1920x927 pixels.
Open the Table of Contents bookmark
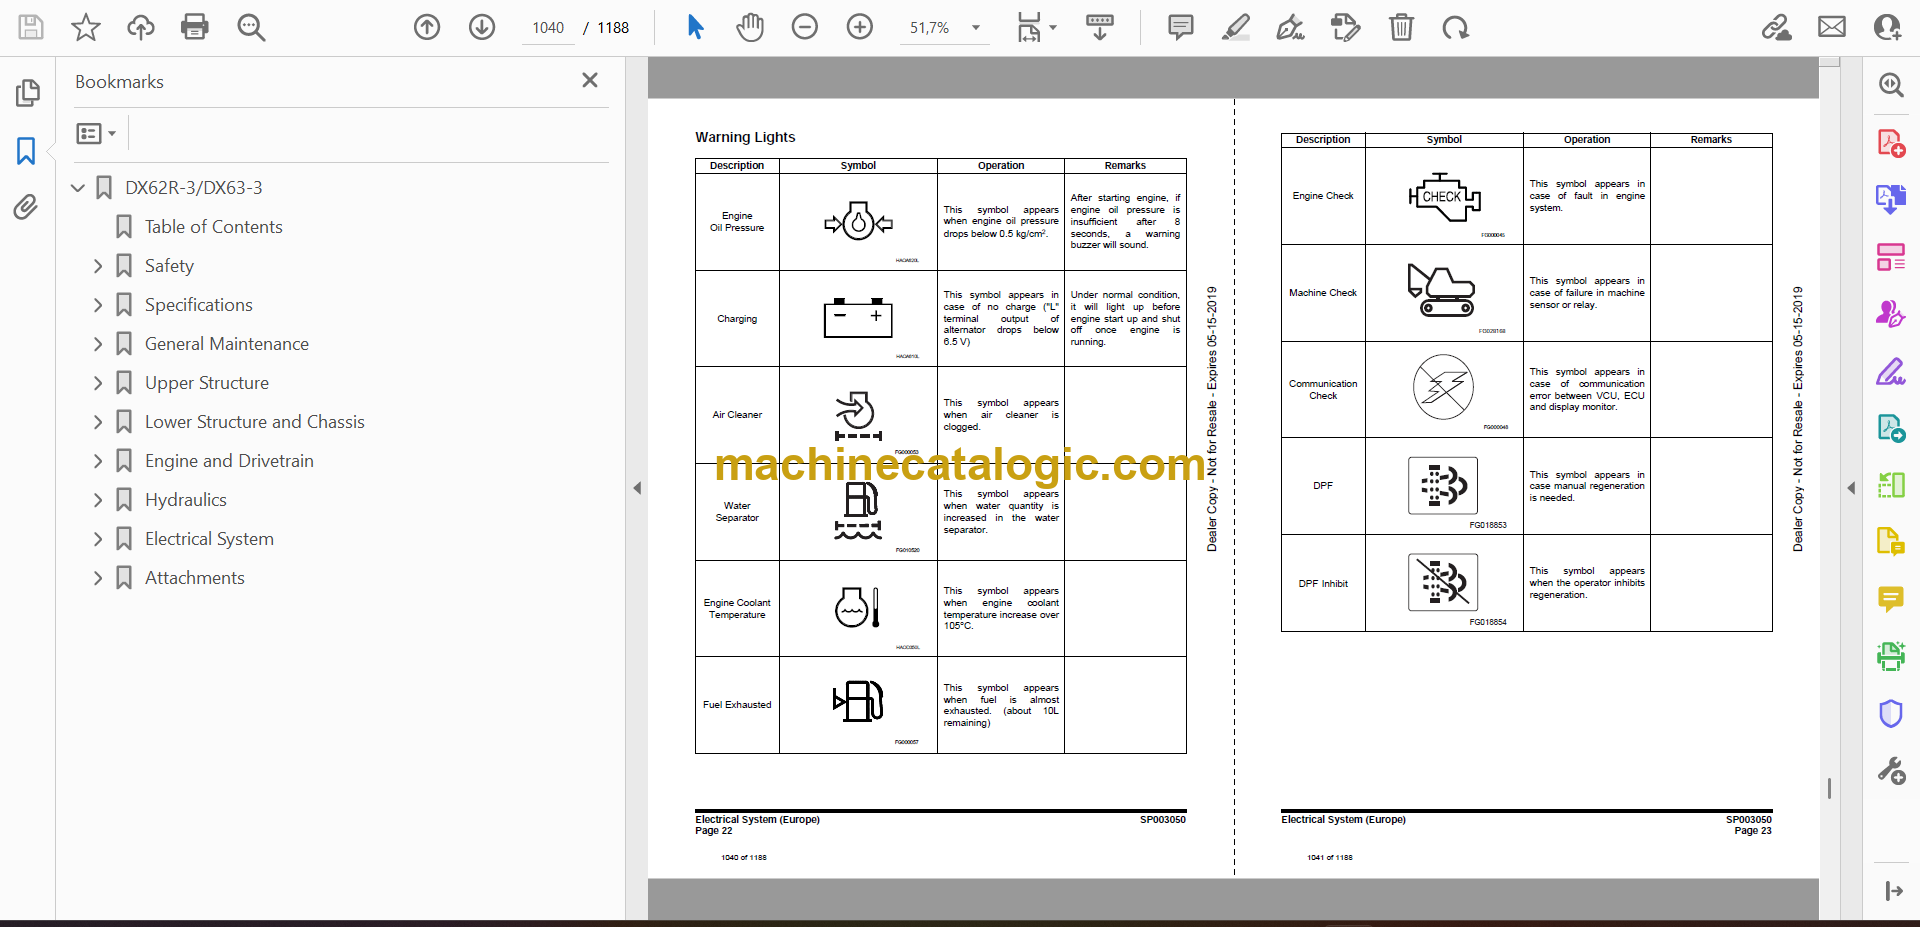click(x=213, y=227)
